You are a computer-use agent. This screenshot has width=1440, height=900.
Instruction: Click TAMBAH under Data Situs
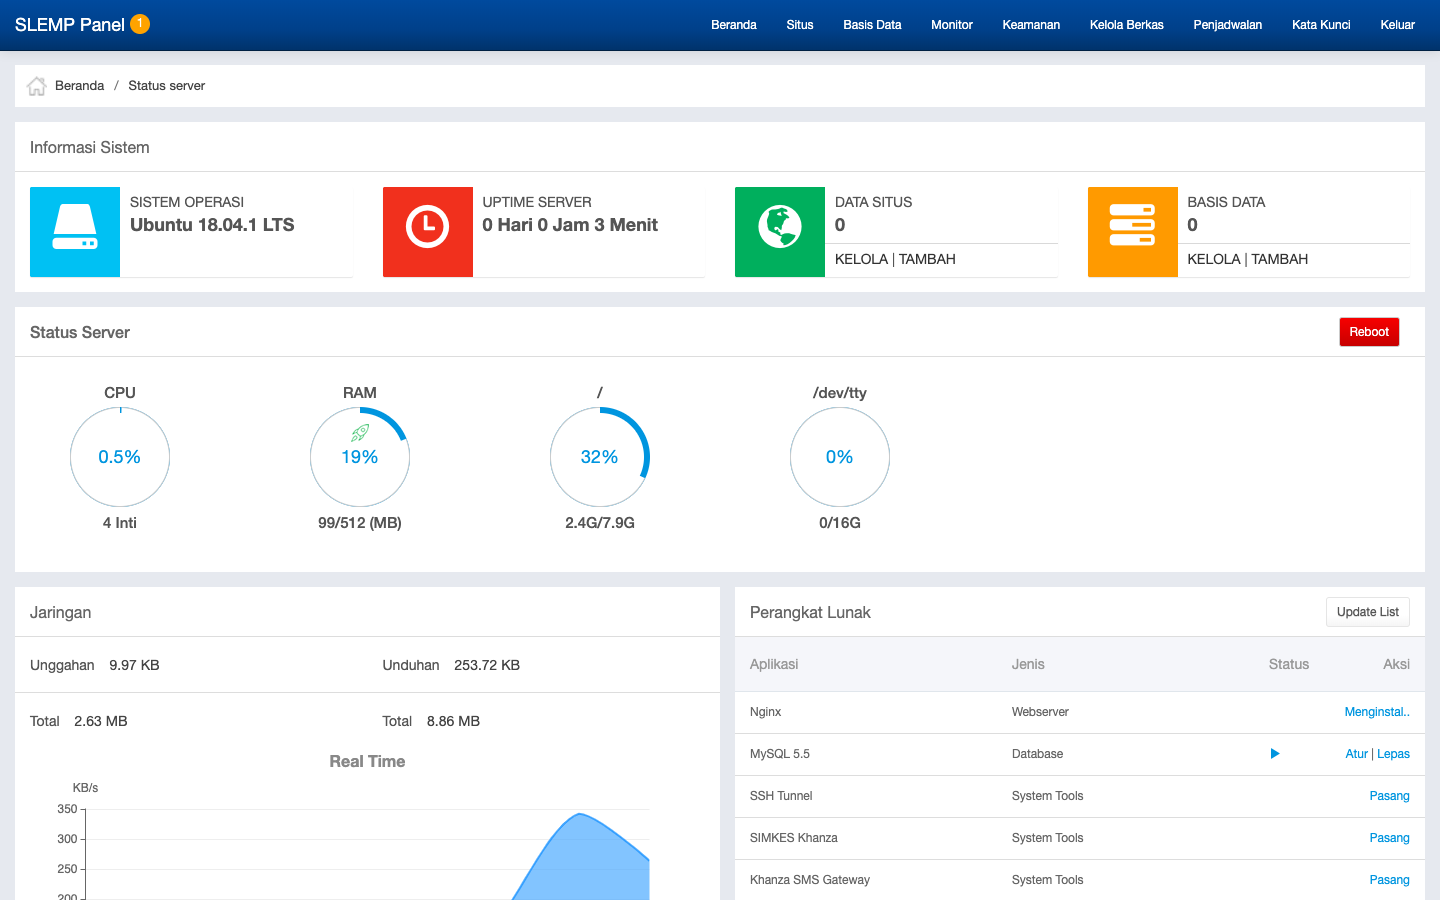coord(927,259)
